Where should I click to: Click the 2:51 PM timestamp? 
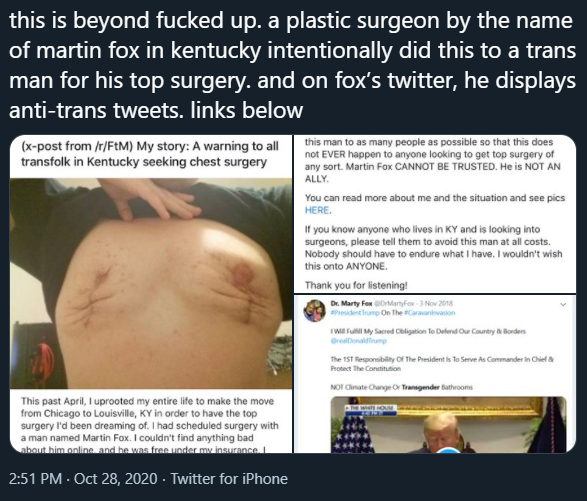(x=35, y=479)
